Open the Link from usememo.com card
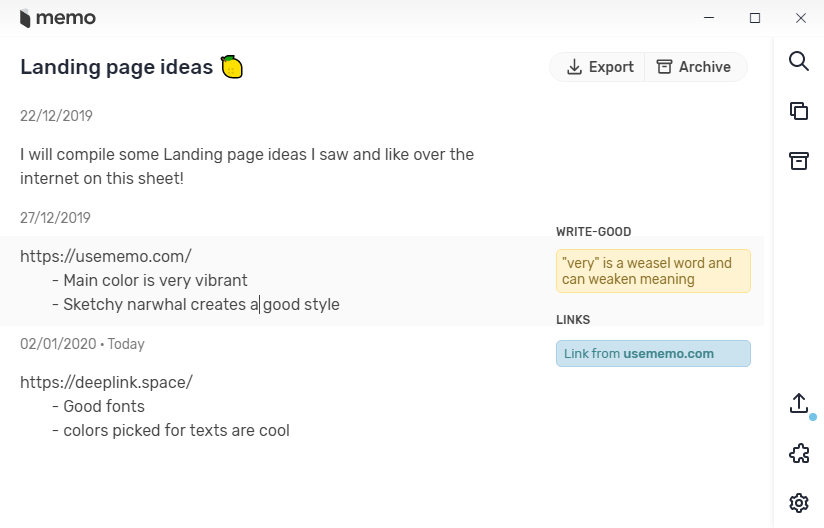Screen dimensions: 824x528 653,353
